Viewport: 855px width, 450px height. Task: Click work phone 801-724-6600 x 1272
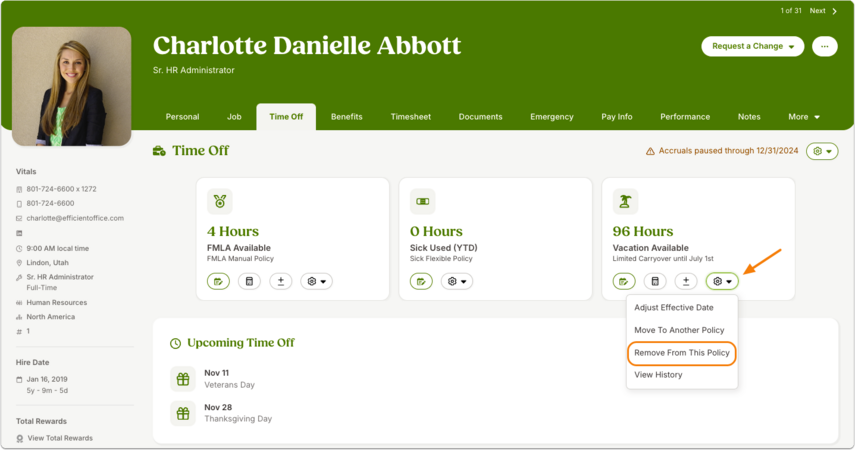(x=62, y=189)
